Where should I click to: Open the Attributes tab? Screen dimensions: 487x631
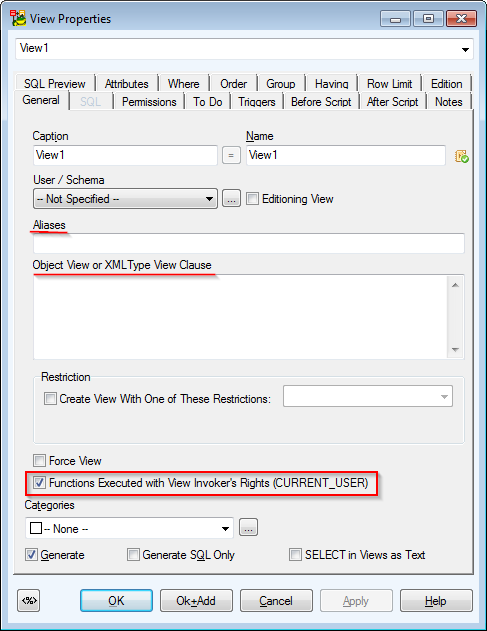127,84
